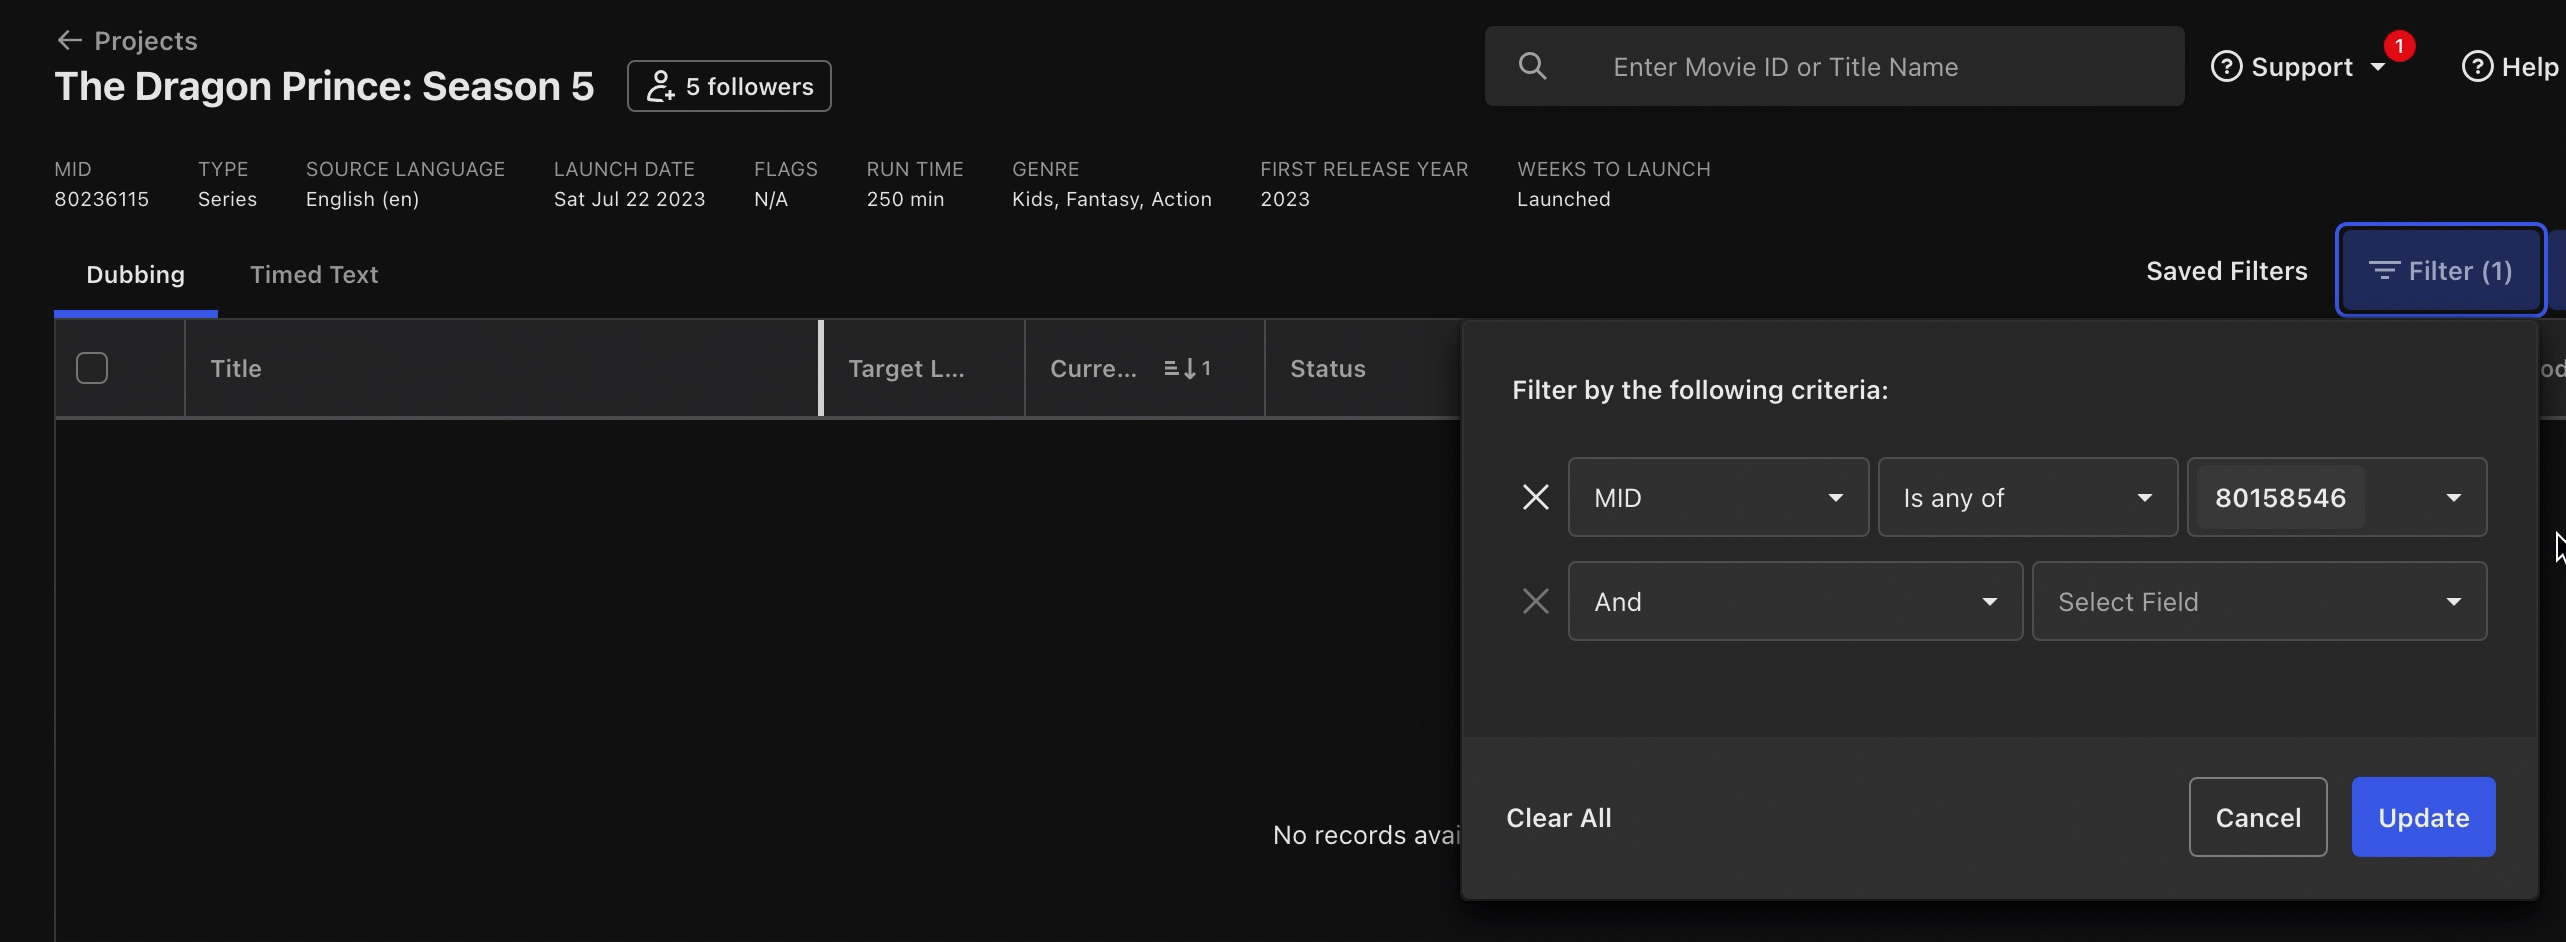Click the search magnifier icon
Viewport: 2566px width, 942px height.
point(1532,66)
